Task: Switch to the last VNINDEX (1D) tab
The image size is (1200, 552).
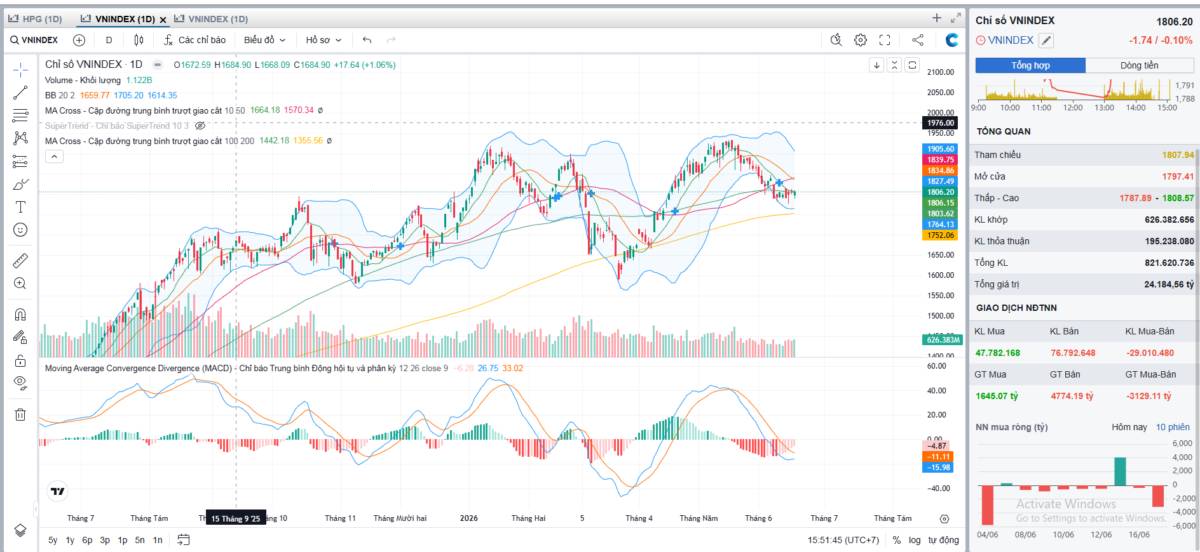Action: coord(211,18)
